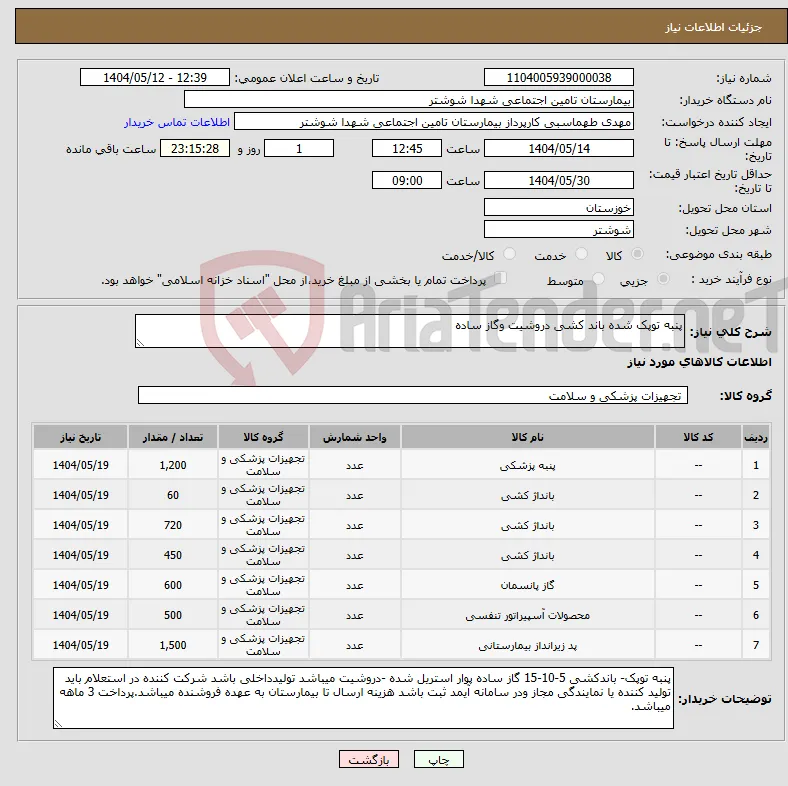
Task: Select the کالا radio button
Action: pos(637,254)
